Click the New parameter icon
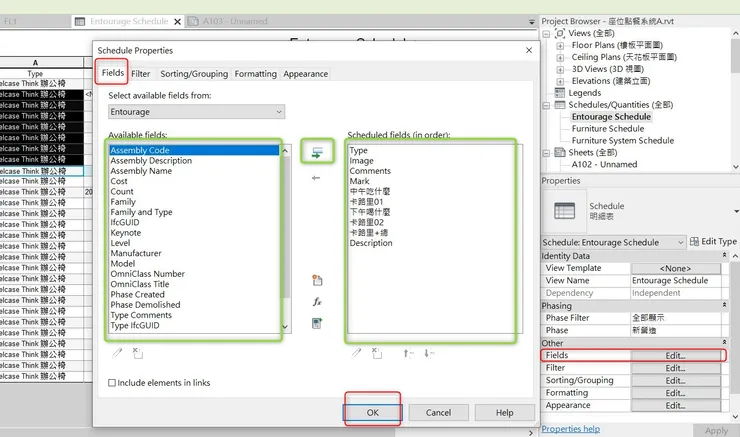 317,280
